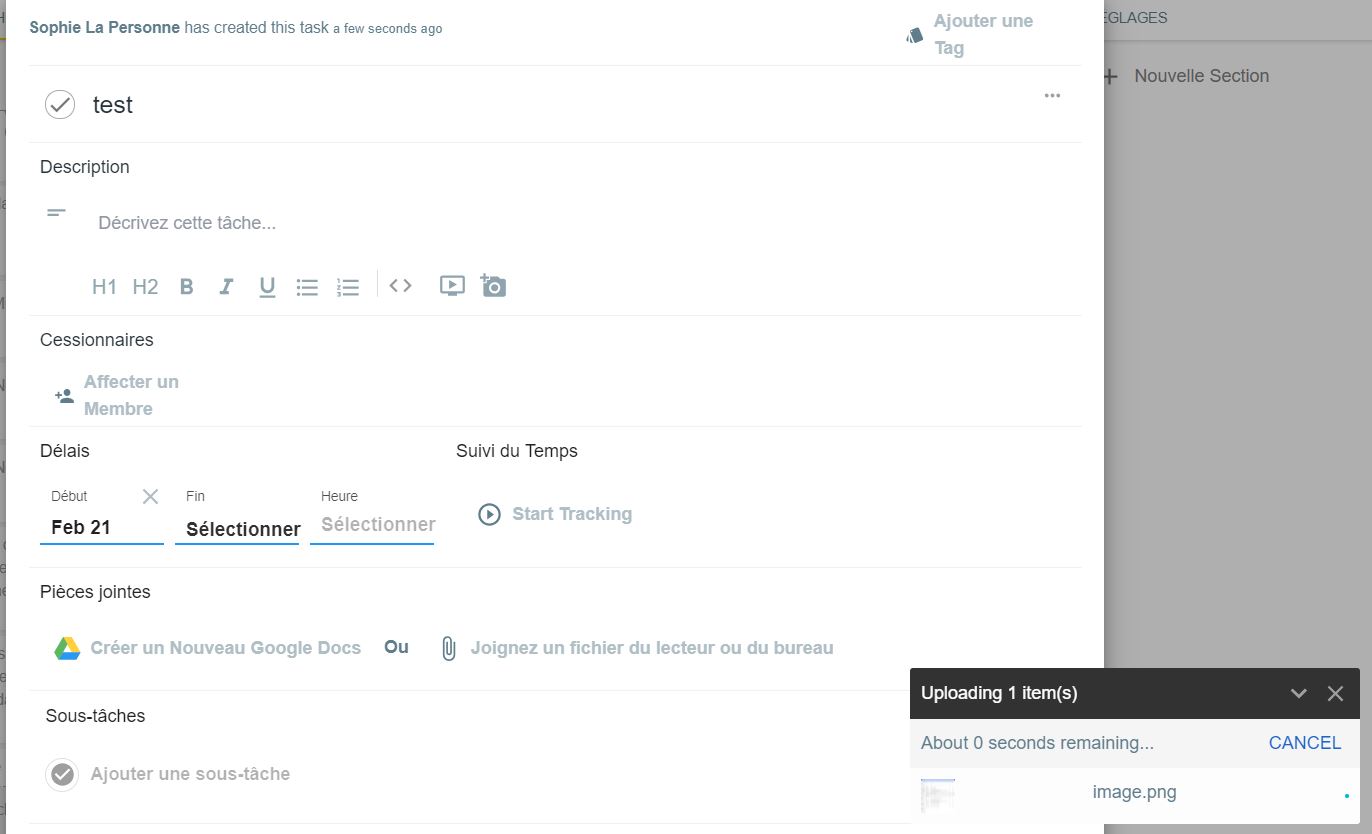The width and height of the screenshot is (1372, 834).
Task: Mark the test task as complete
Action: click(60, 104)
